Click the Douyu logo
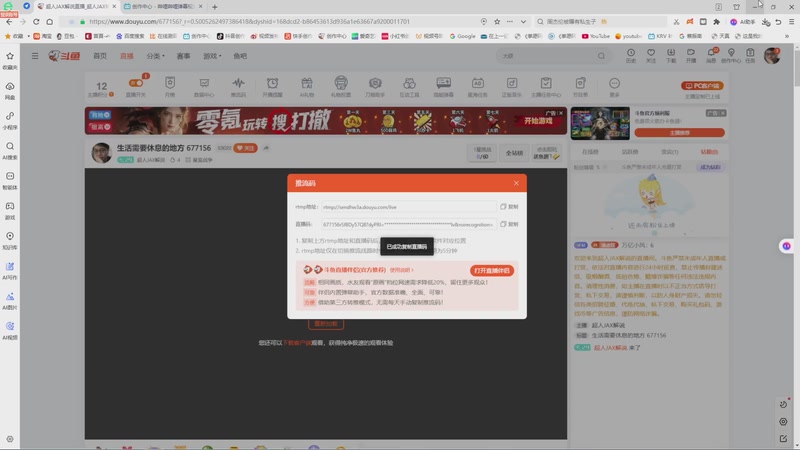The width and height of the screenshot is (800, 450). 64,56
